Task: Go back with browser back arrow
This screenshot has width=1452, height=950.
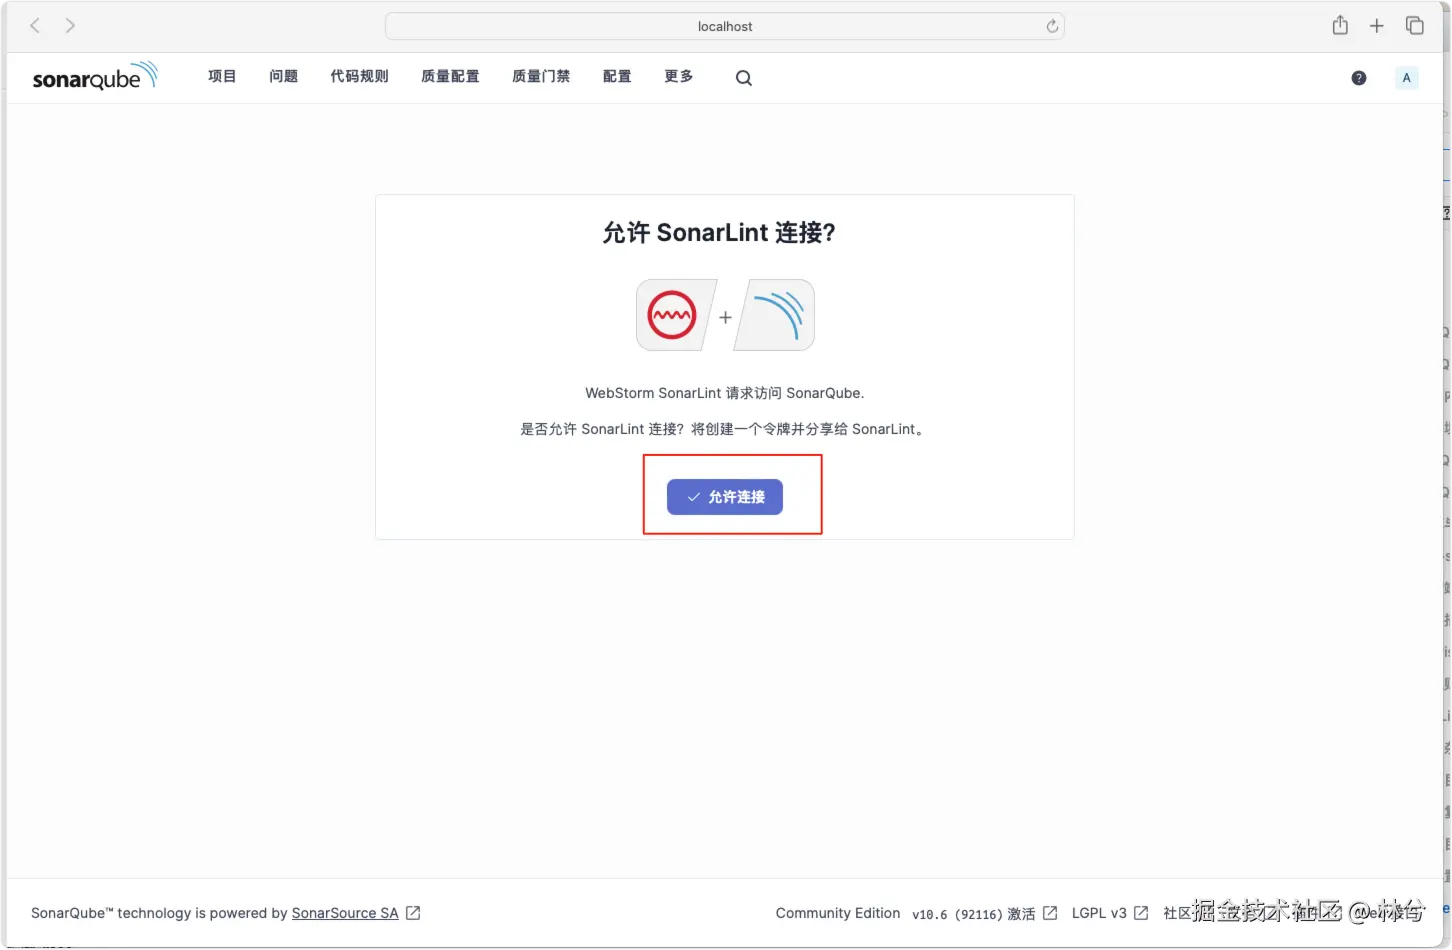Action: [x=35, y=26]
